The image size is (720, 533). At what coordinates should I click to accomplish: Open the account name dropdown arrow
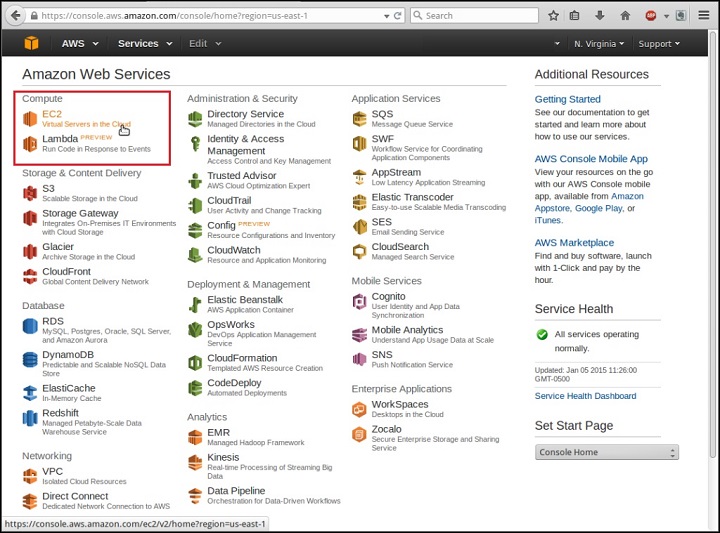[557, 44]
